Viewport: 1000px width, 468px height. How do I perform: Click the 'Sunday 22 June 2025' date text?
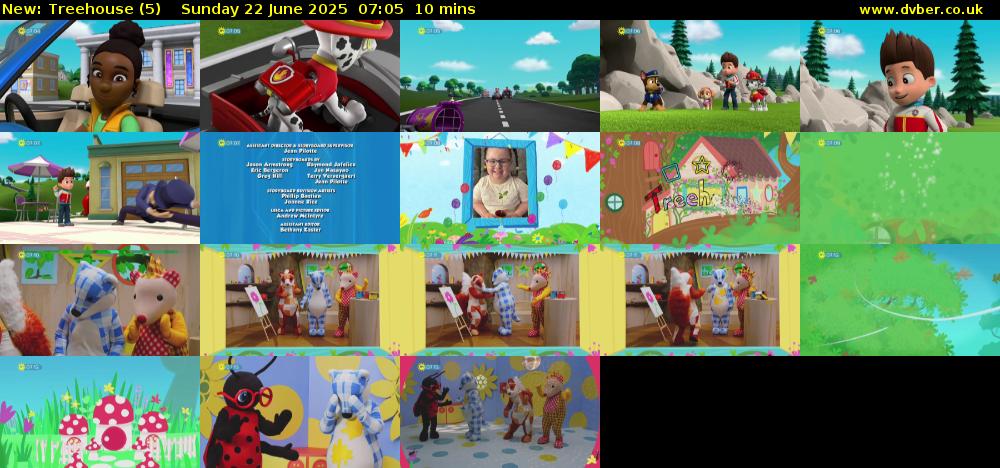click(264, 10)
